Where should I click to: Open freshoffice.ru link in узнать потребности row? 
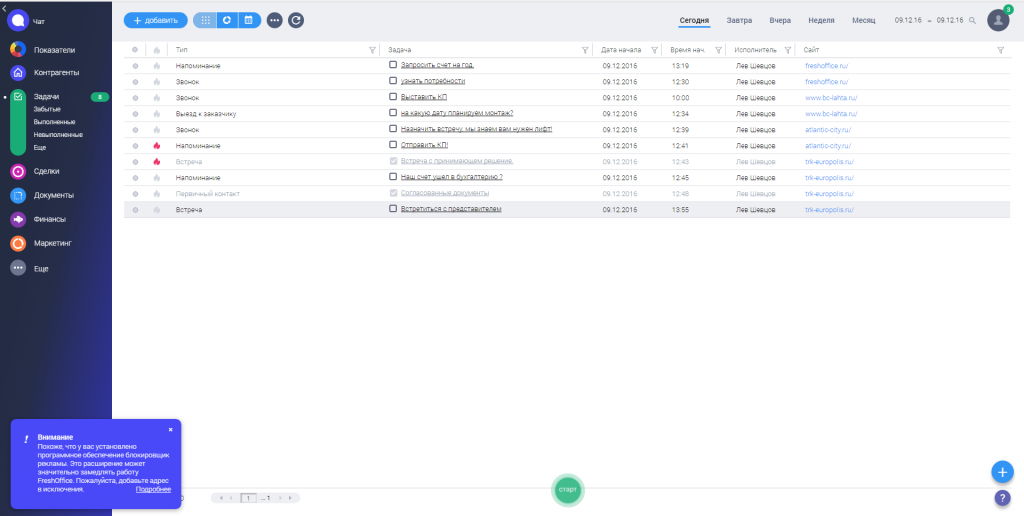coord(826,82)
